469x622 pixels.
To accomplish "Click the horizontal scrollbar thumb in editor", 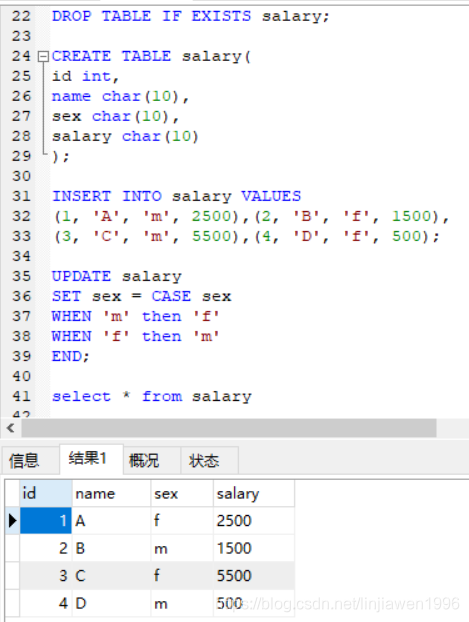I will coord(229,428).
